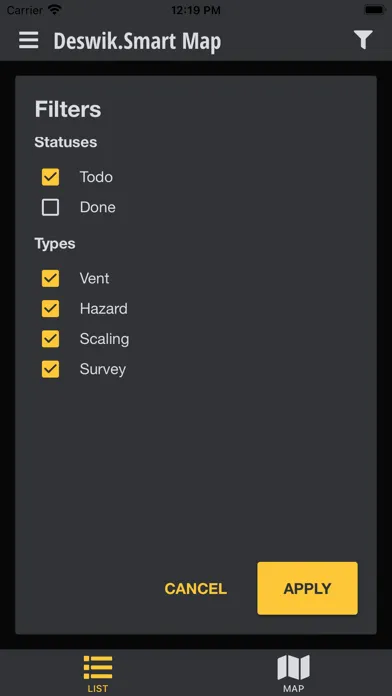Enable the Done status checkbox
Viewport: 392px width, 696px height.
(50, 207)
